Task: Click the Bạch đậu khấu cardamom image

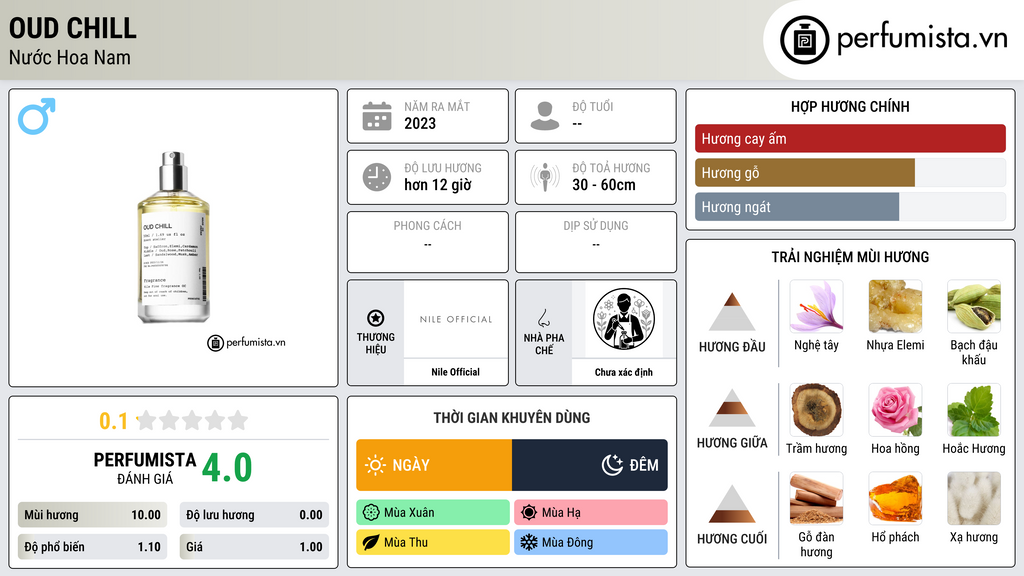Action: [974, 306]
